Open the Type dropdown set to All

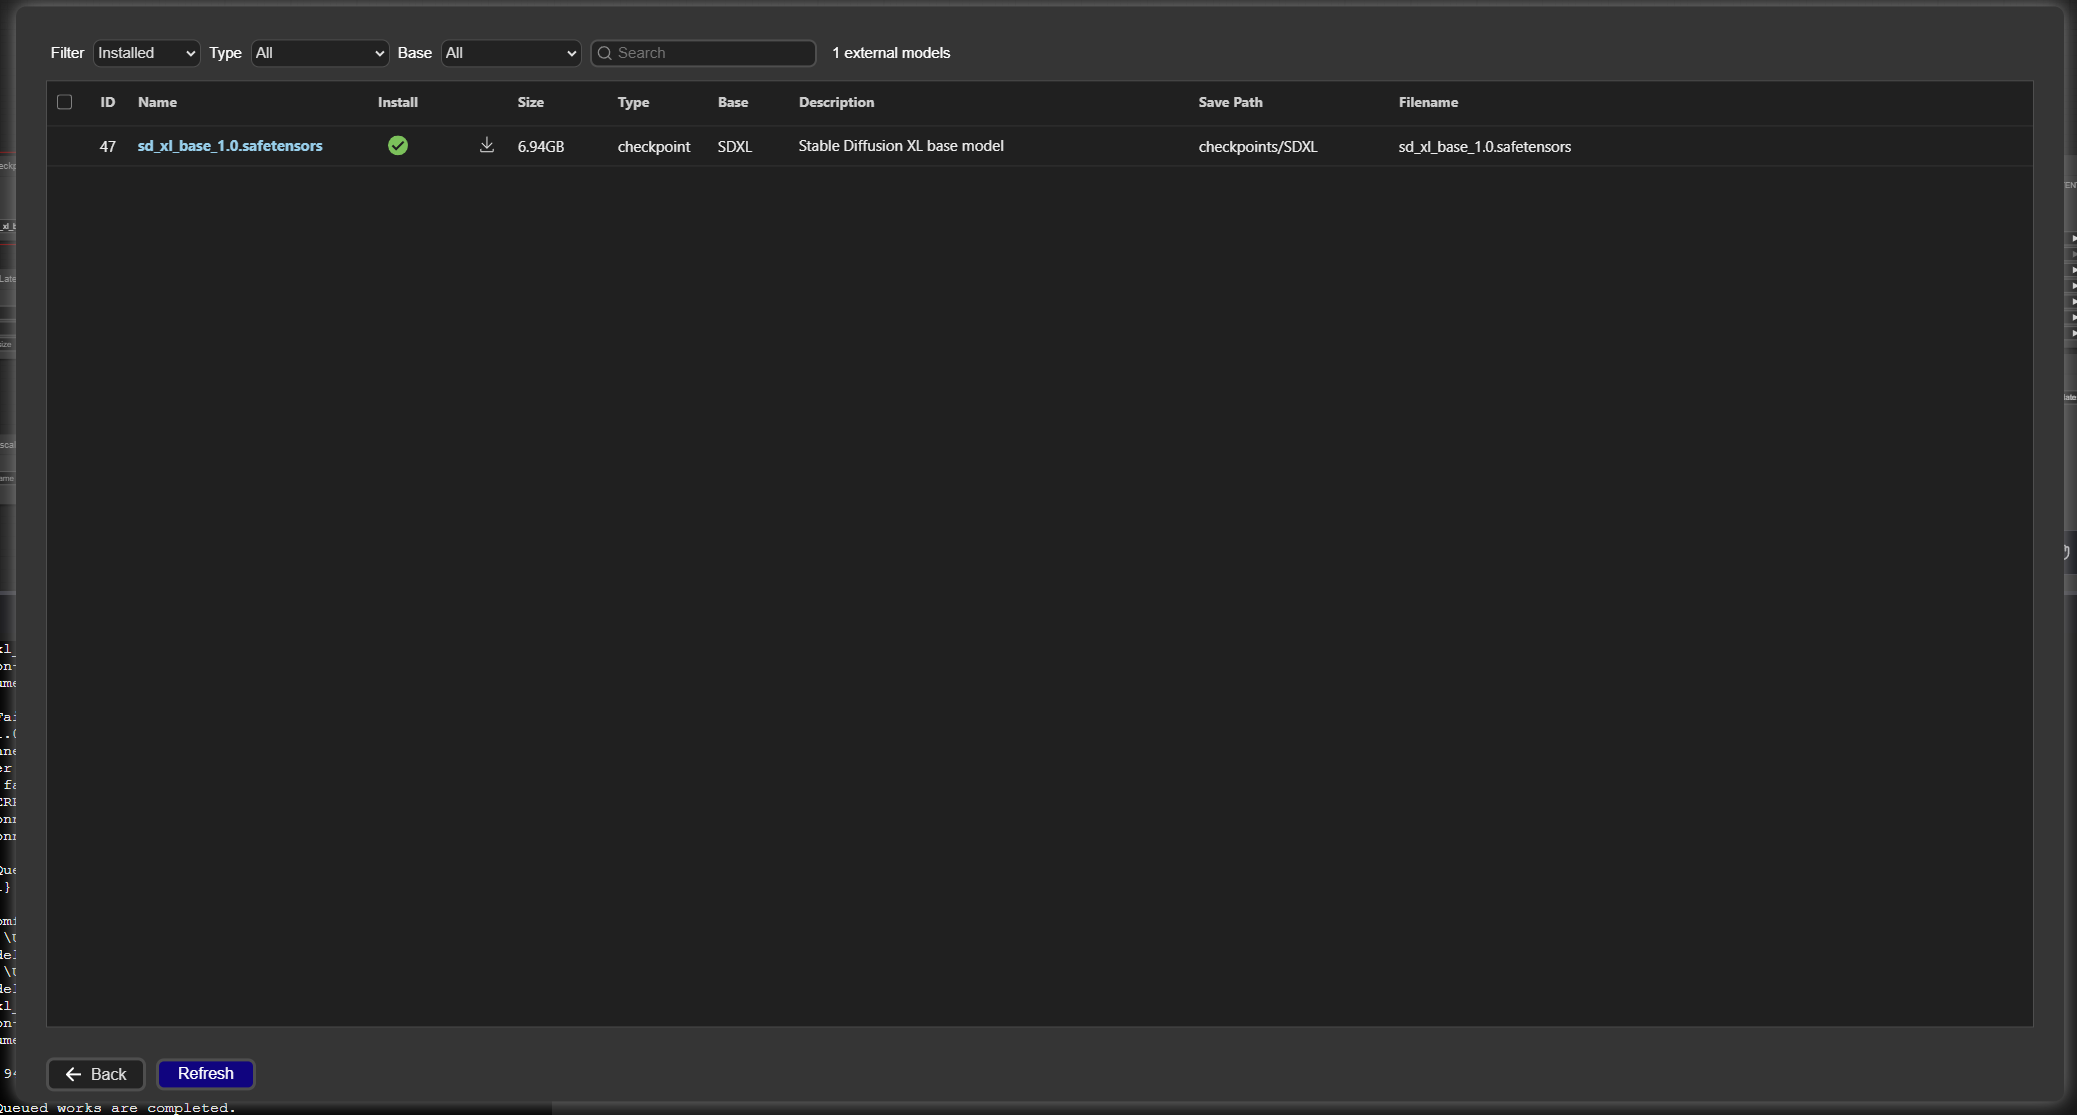pyautogui.click(x=319, y=53)
